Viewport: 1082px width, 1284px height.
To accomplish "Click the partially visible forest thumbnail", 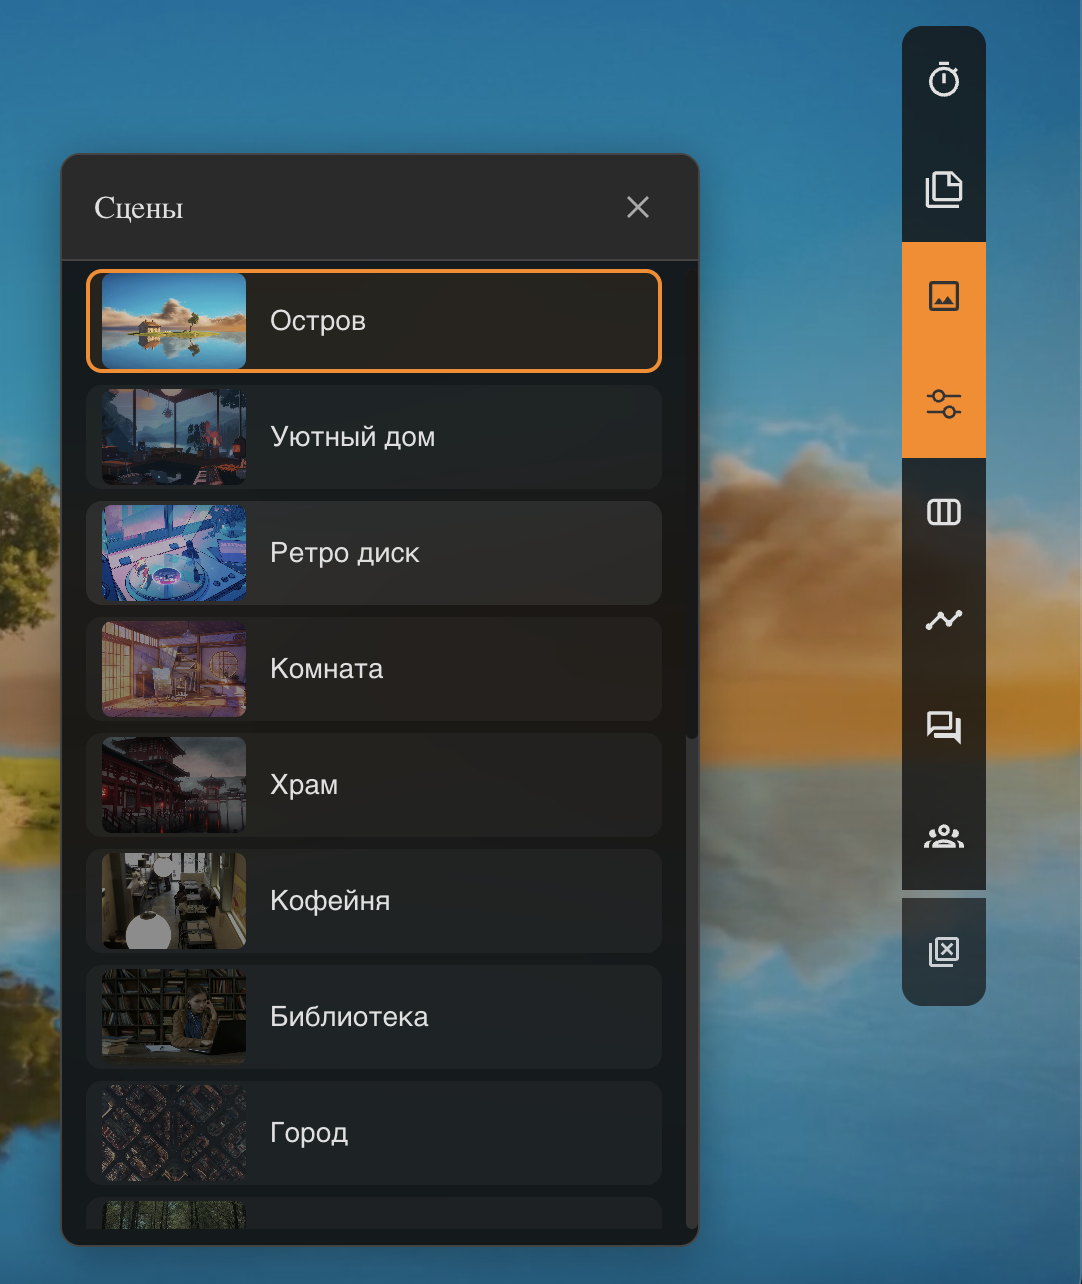I will (174, 1215).
